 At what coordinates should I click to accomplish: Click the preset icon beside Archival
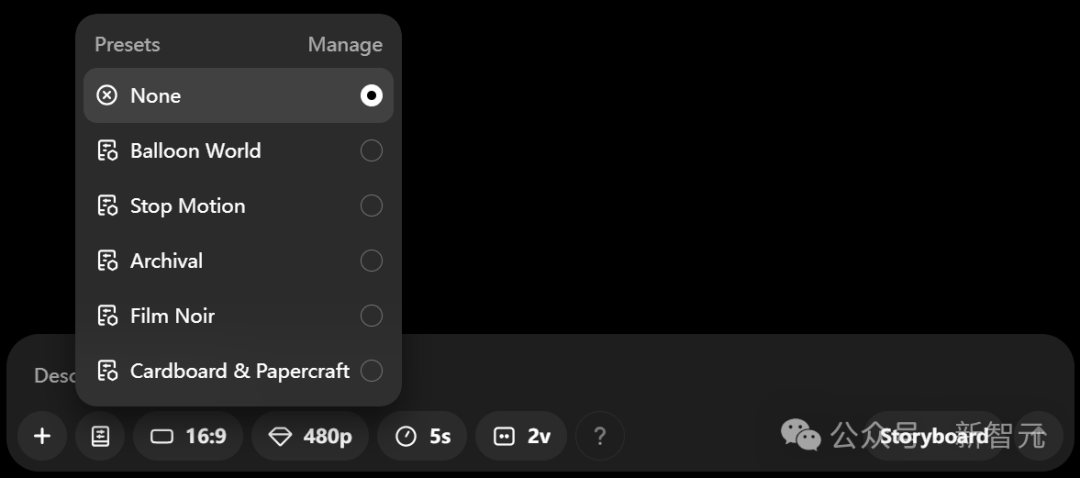click(x=107, y=260)
